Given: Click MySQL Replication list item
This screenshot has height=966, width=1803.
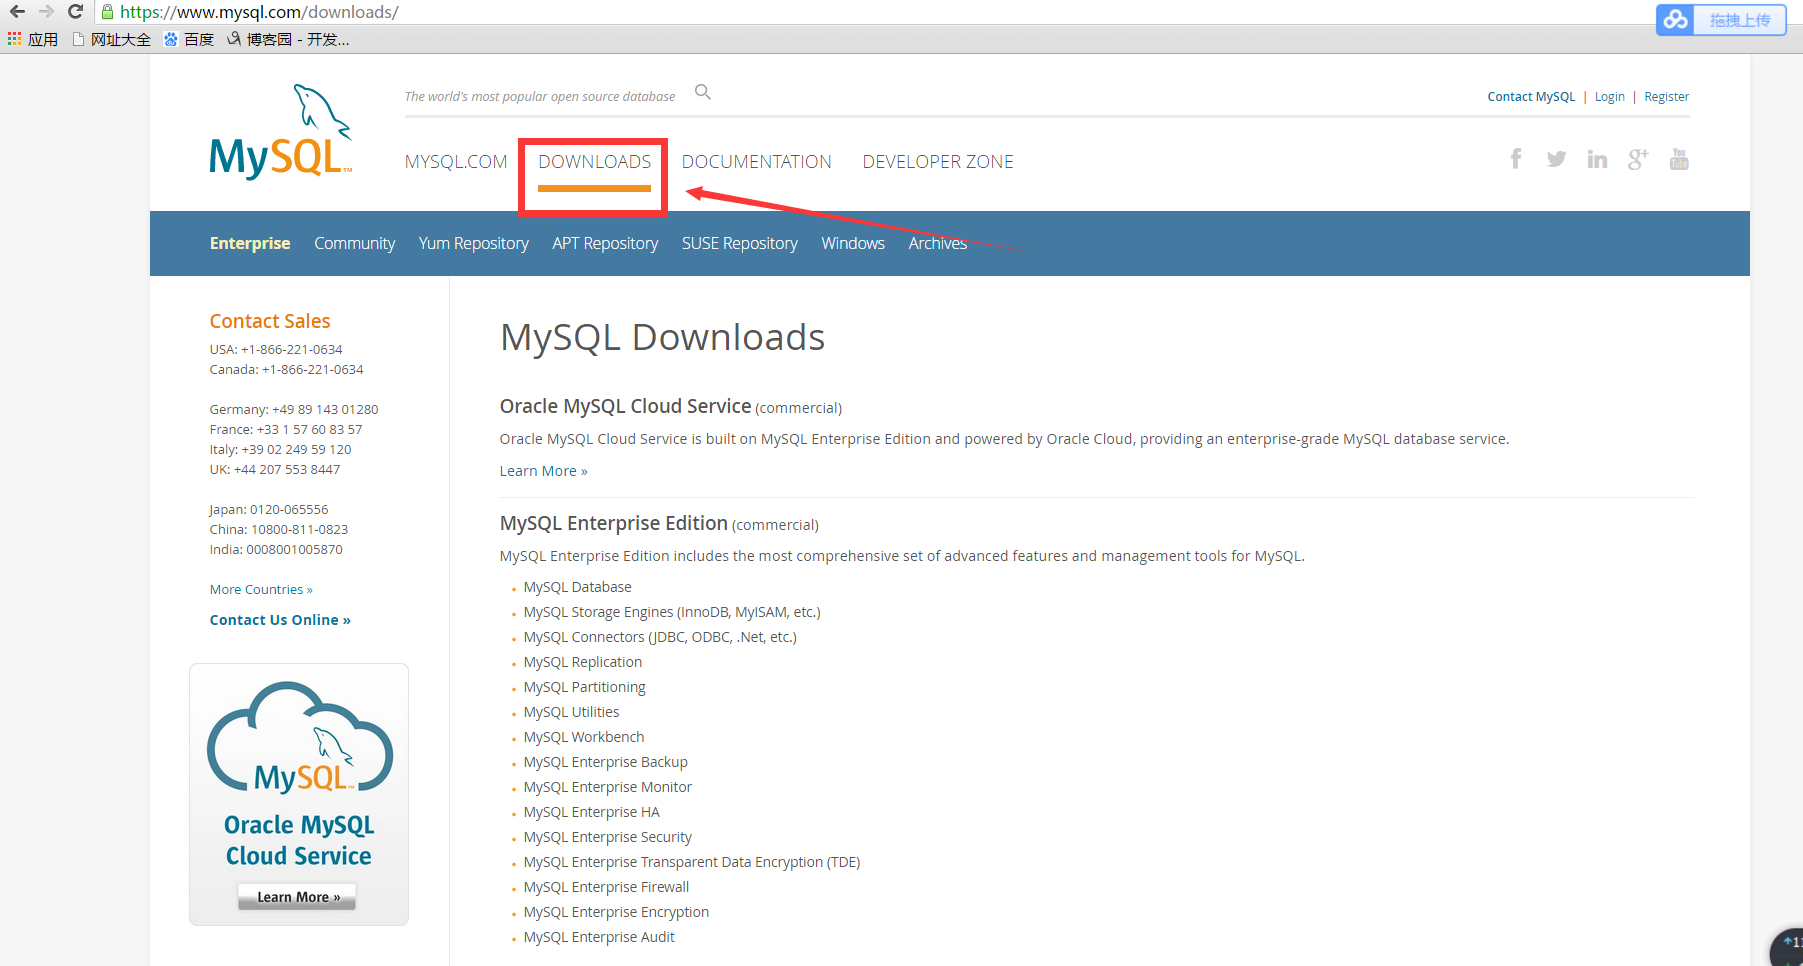Looking at the screenshot, I should point(583,662).
